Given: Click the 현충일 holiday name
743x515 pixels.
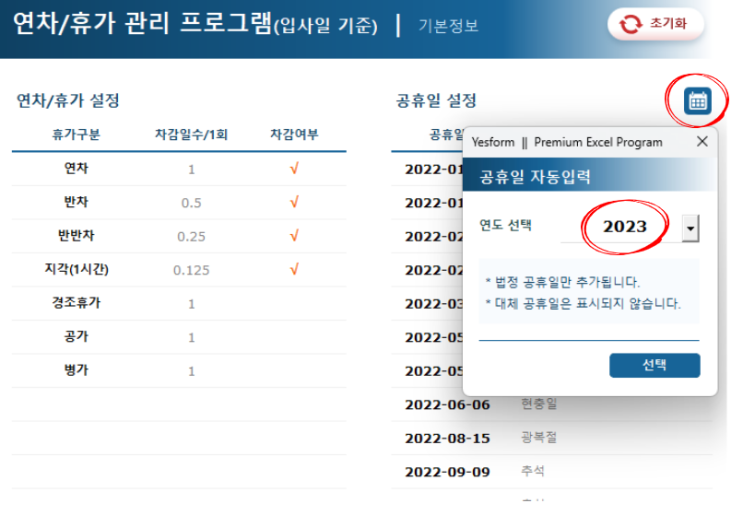Looking at the screenshot, I should tap(539, 404).
